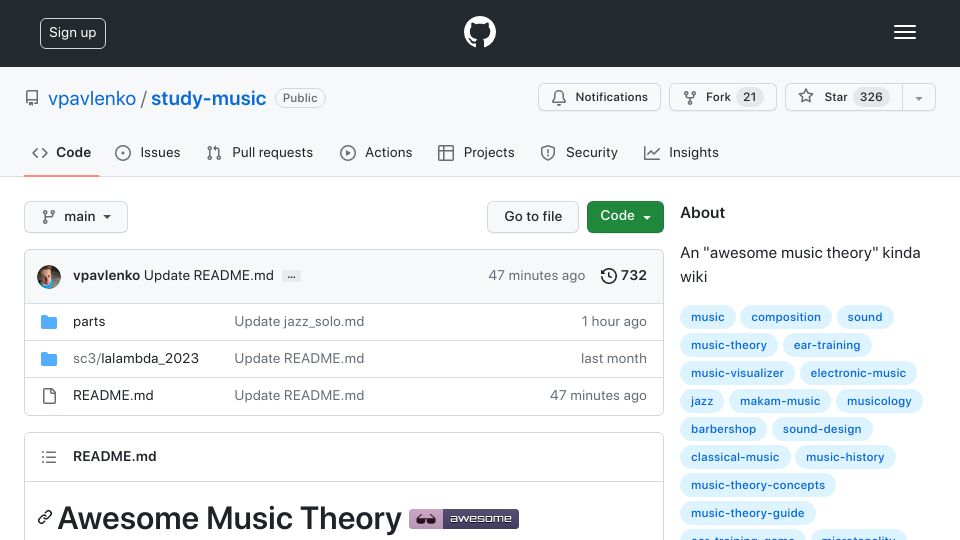Open the README outline list icon
Screen dimensions: 960x540
pos(49,457)
